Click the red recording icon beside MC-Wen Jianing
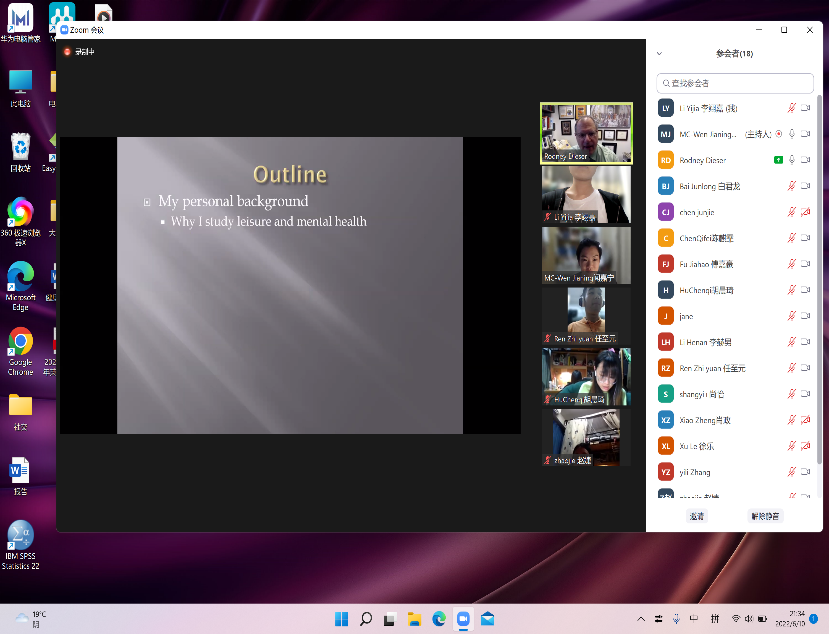 (x=779, y=134)
